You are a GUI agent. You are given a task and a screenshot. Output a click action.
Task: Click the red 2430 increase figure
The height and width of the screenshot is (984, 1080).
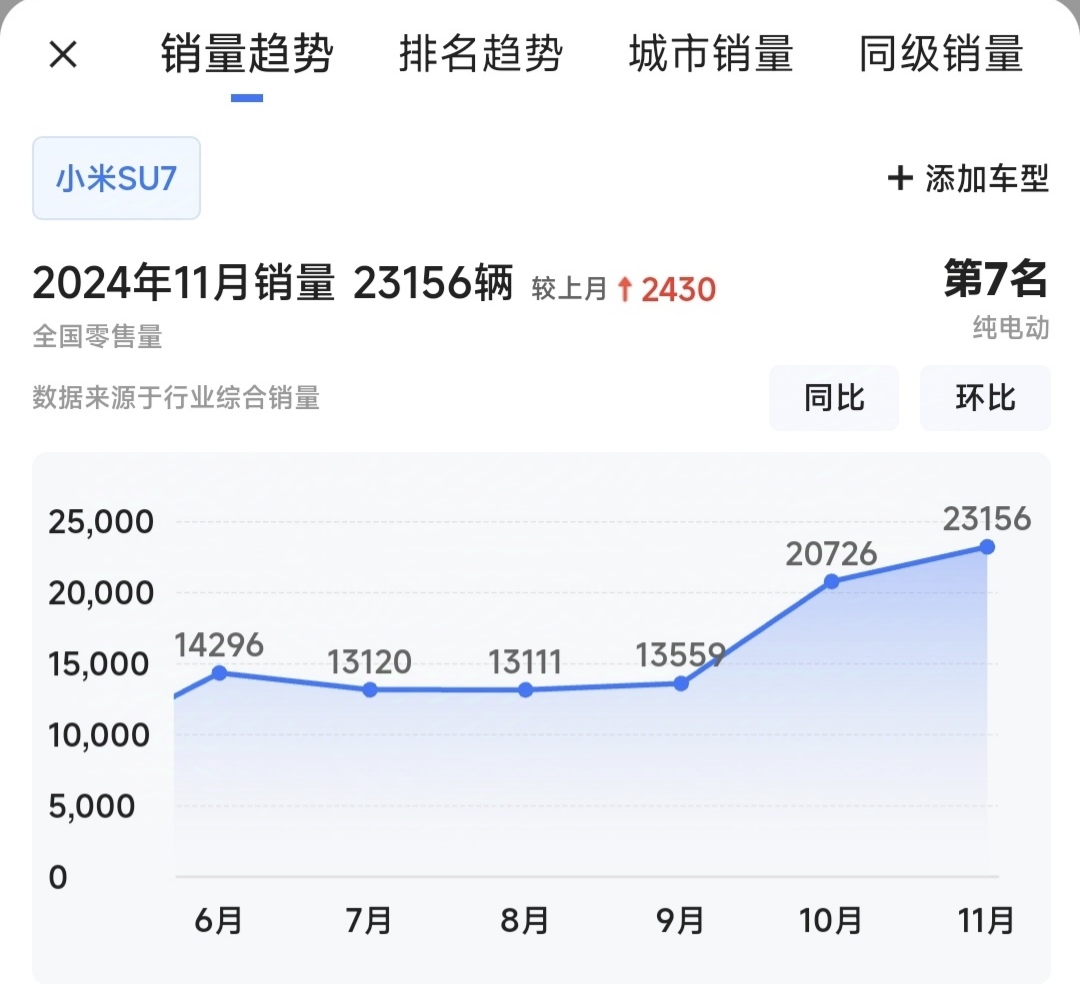678,289
